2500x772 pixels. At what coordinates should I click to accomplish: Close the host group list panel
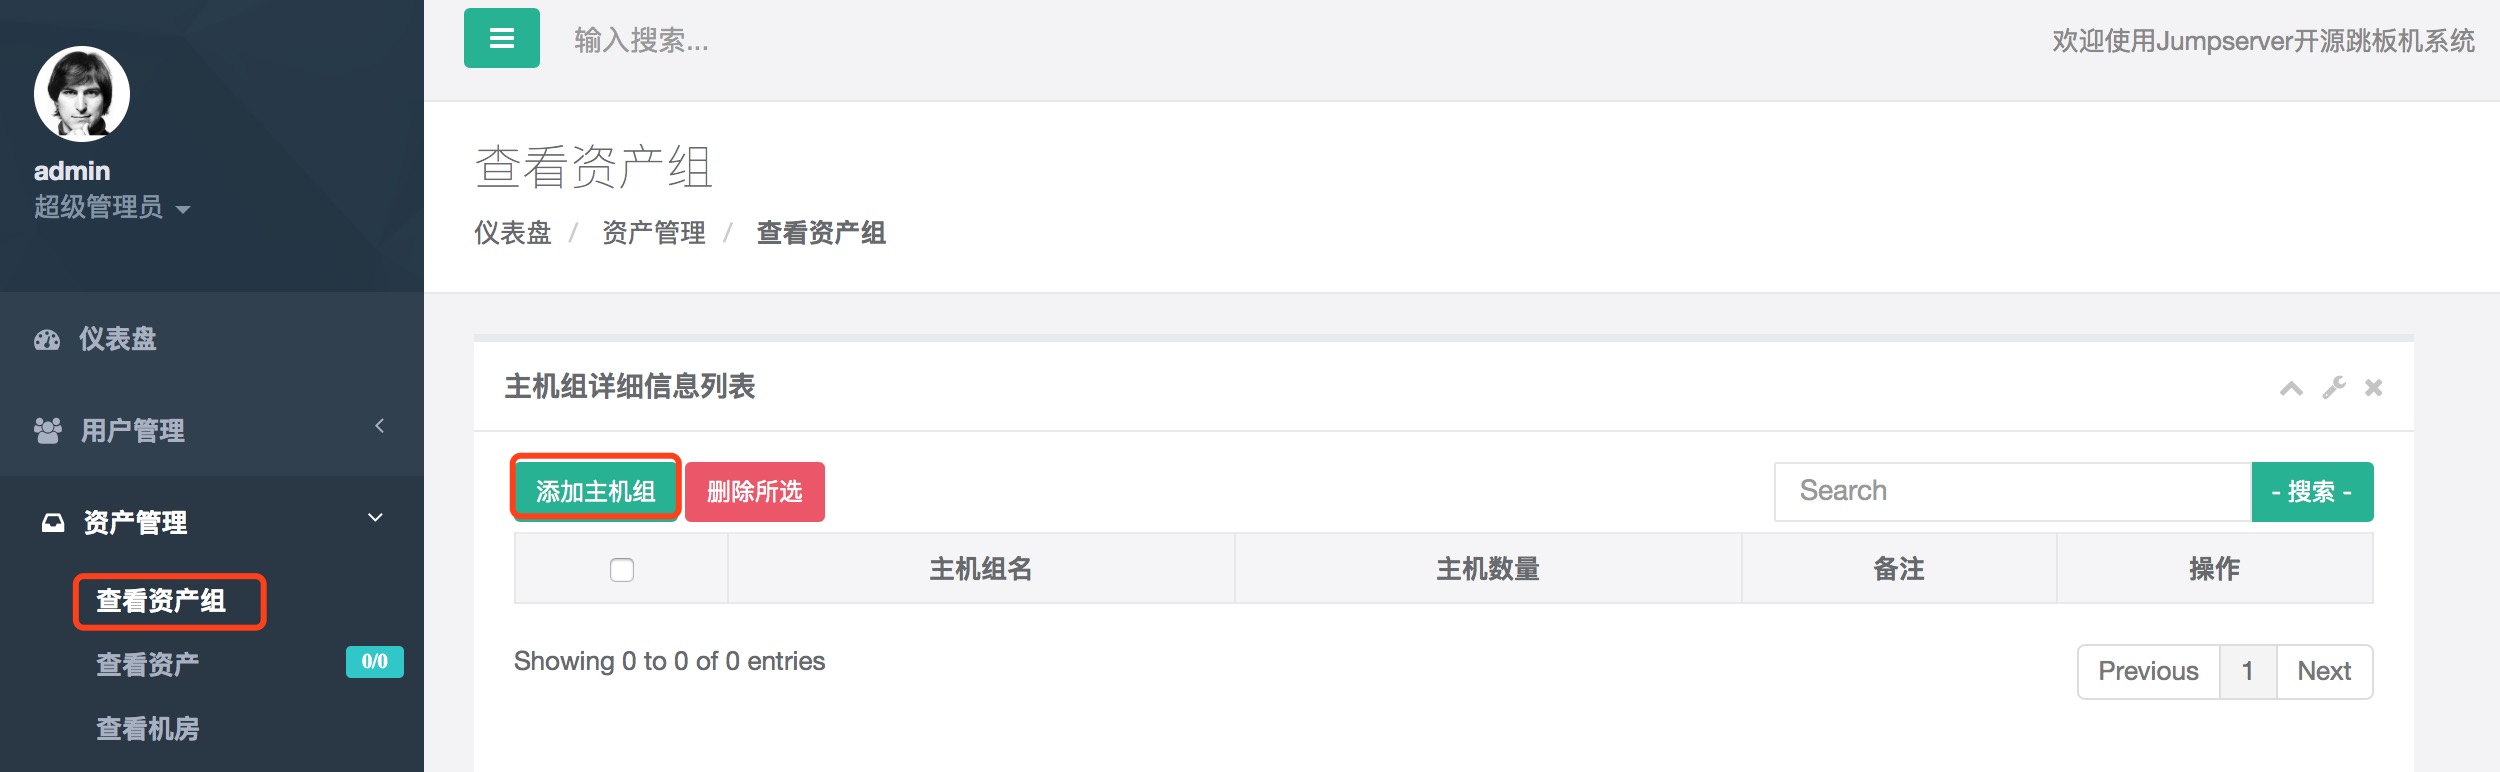coord(2374,388)
